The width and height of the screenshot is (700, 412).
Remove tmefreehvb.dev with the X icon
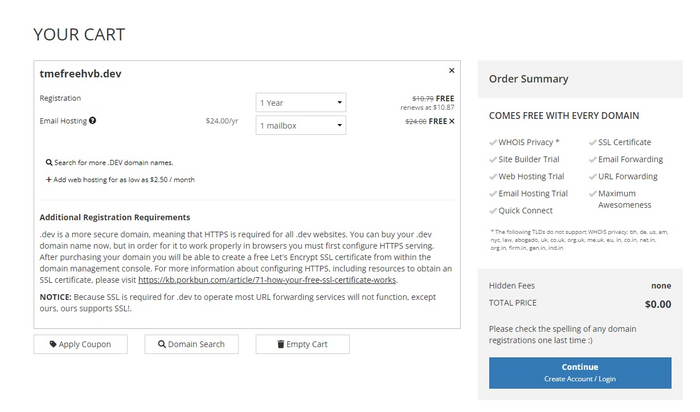coord(451,71)
